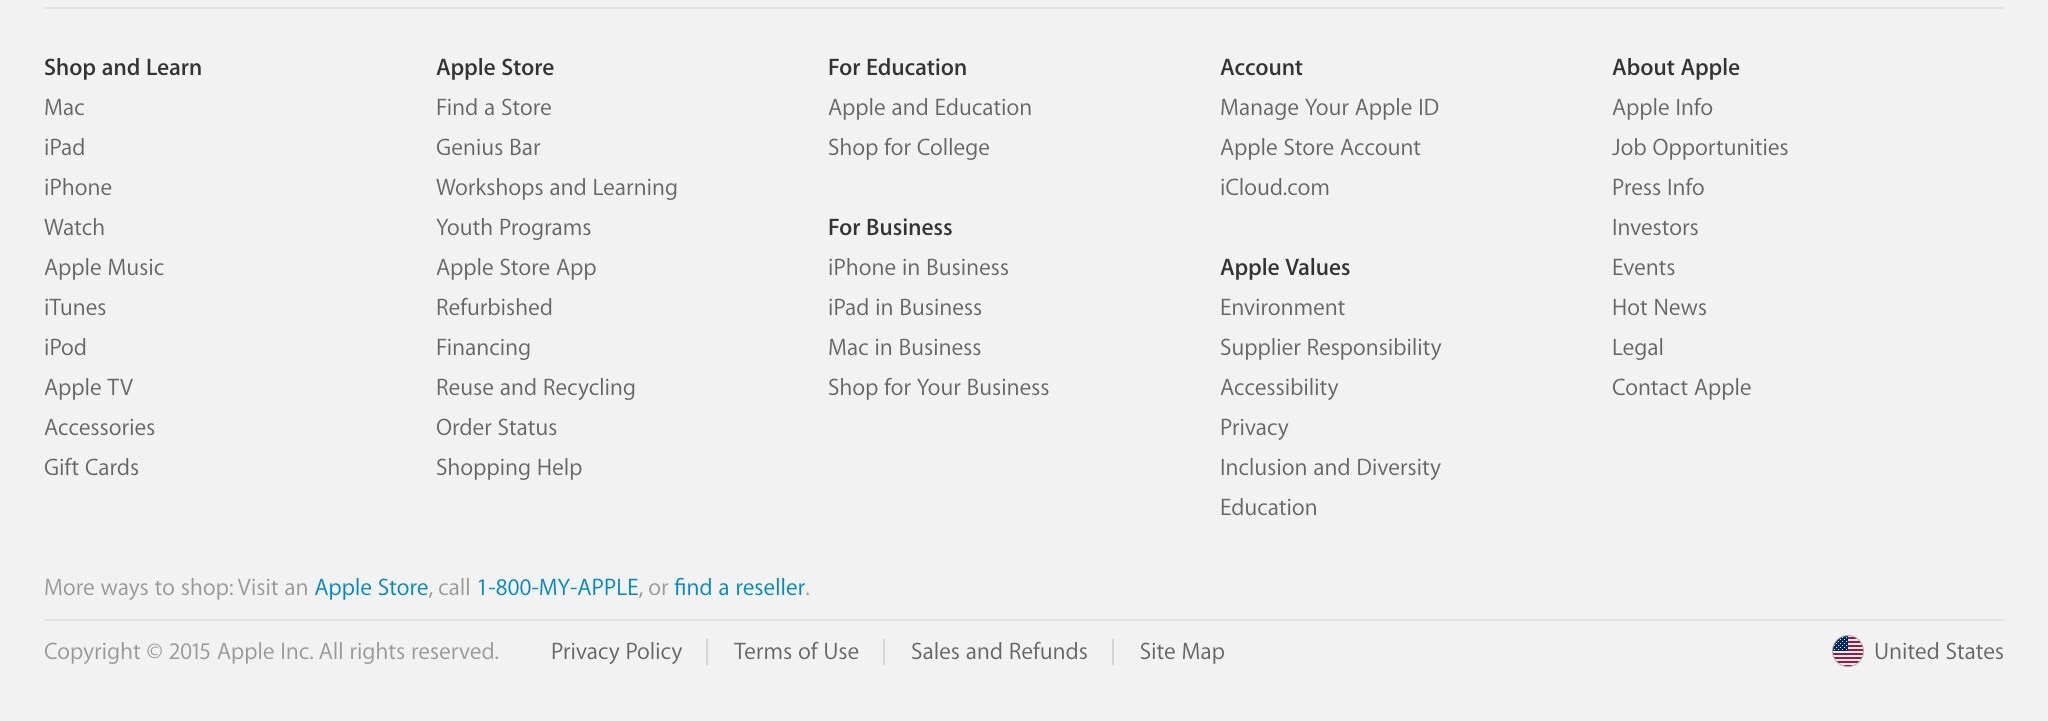Image resolution: width=2048 pixels, height=721 pixels.
Task: Open Supplier Responsibility page
Action: 1331,348
